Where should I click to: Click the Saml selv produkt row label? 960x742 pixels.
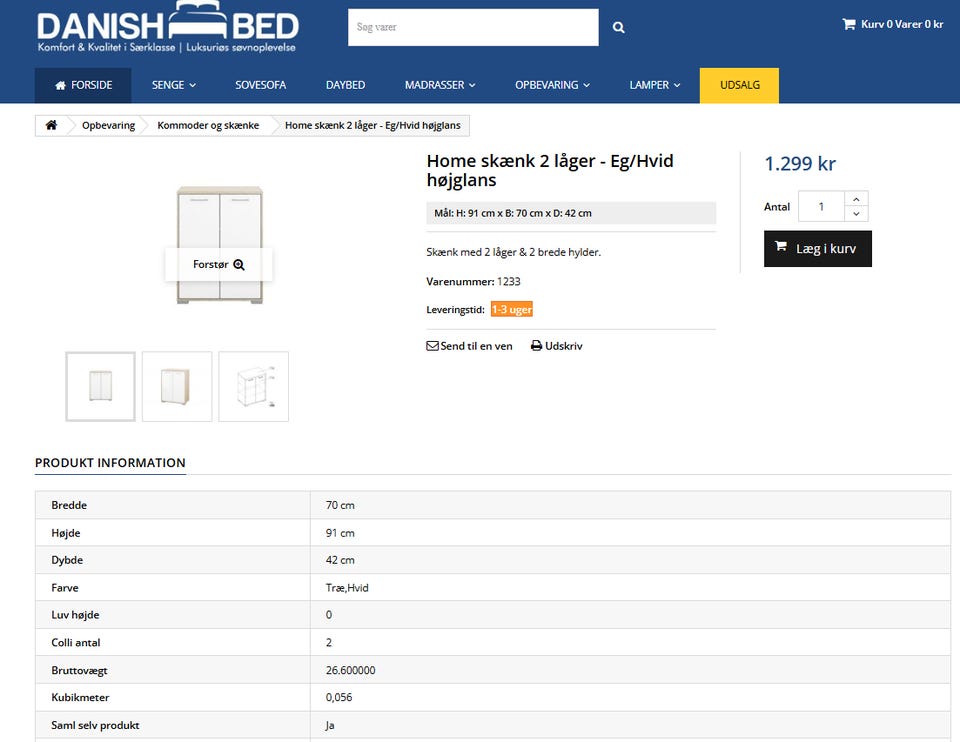[x=96, y=725]
